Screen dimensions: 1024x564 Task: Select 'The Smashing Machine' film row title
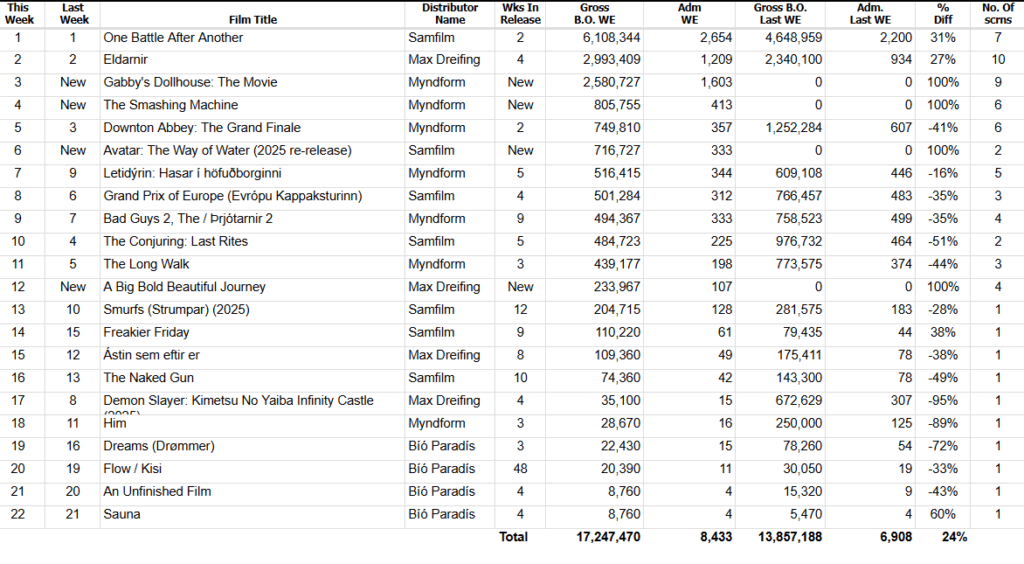(x=171, y=105)
